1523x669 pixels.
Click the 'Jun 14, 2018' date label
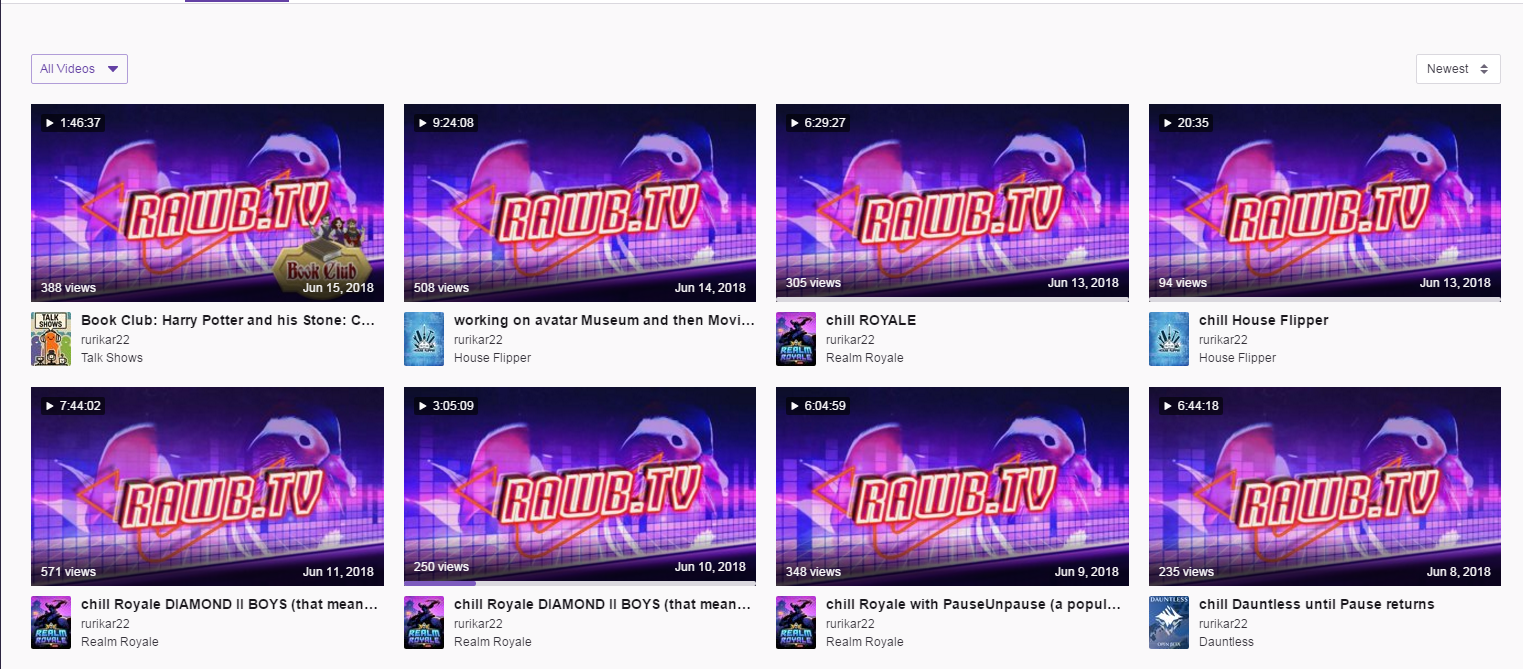point(711,288)
